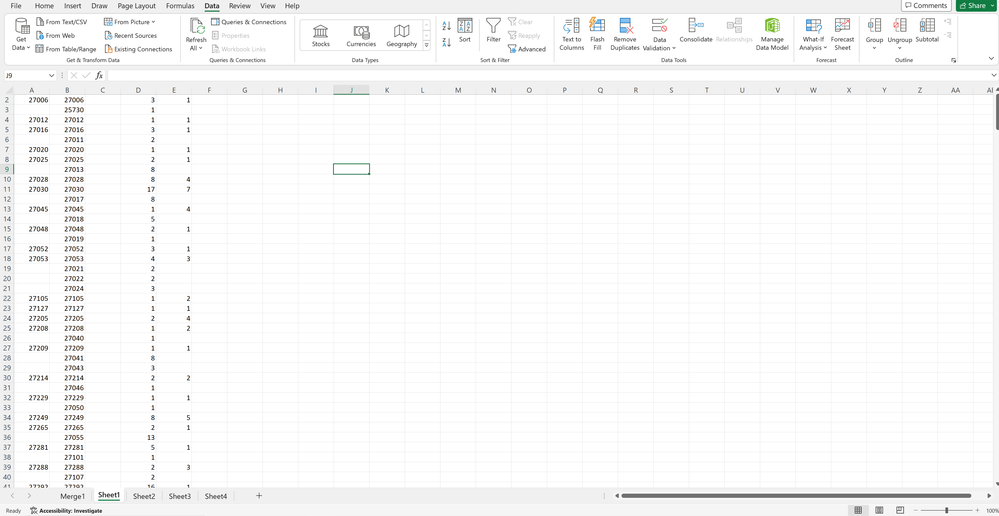
Task: Switch to Page Layout view
Action: (879, 510)
